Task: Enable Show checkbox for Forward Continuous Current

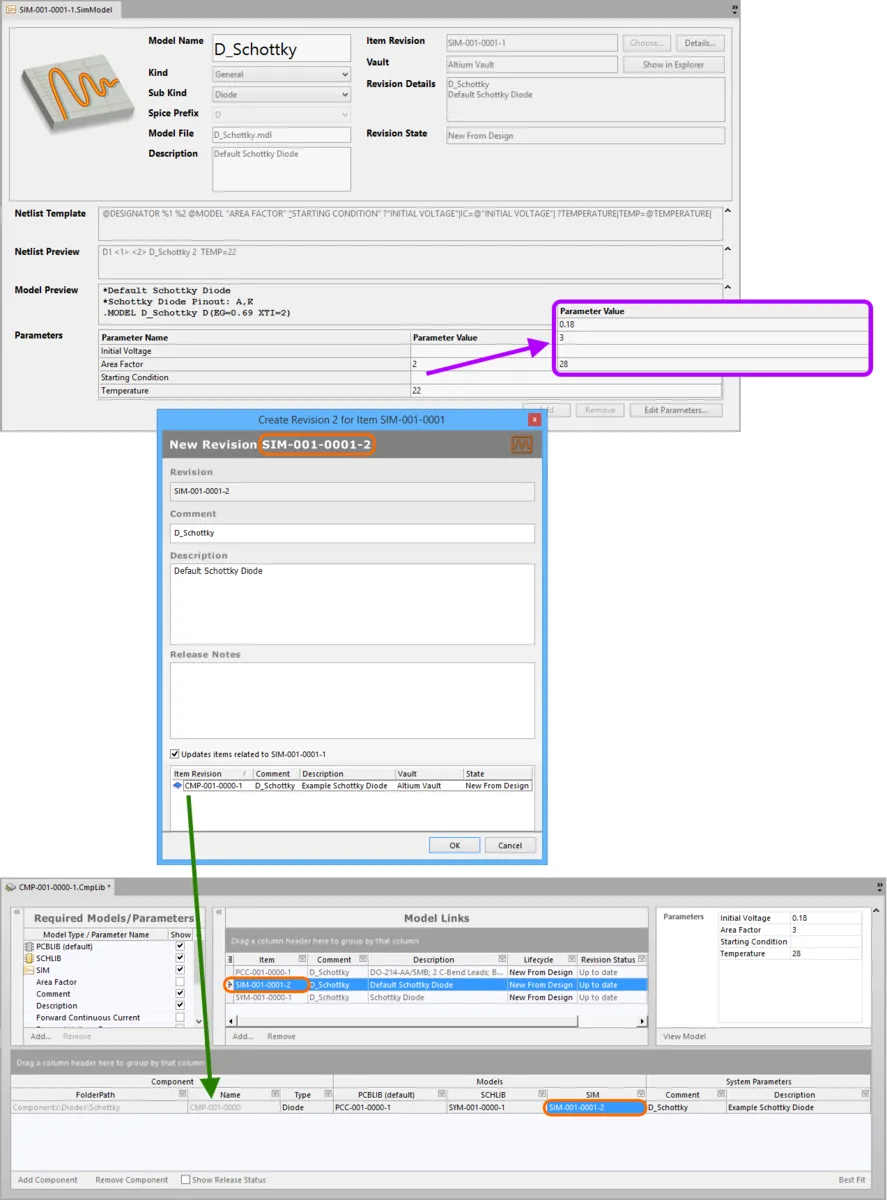Action: pyautogui.click(x=180, y=1018)
